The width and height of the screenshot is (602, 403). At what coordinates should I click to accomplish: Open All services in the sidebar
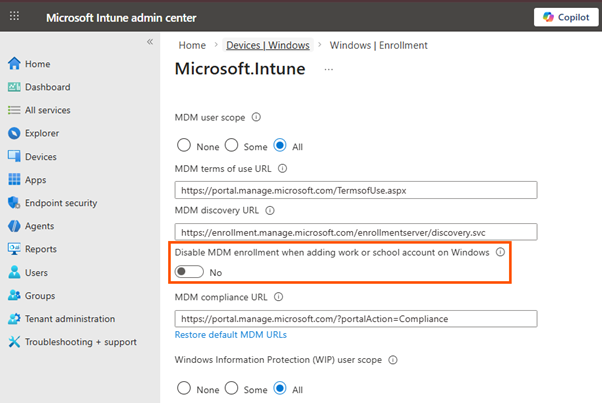(x=47, y=110)
